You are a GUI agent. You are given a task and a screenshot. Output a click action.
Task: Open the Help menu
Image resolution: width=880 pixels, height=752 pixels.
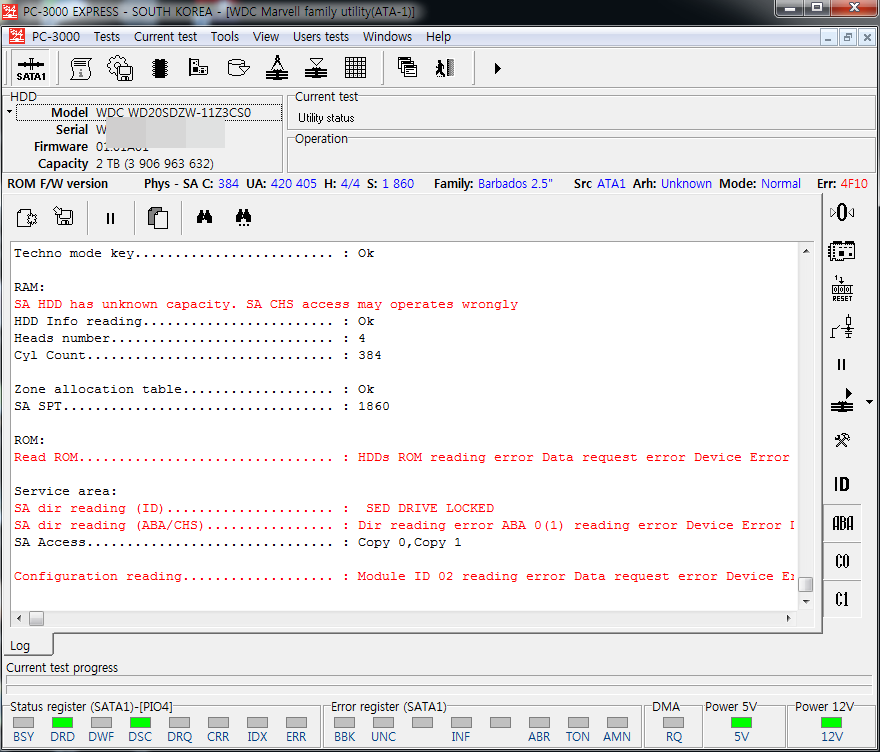pyautogui.click(x=438, y=37)
